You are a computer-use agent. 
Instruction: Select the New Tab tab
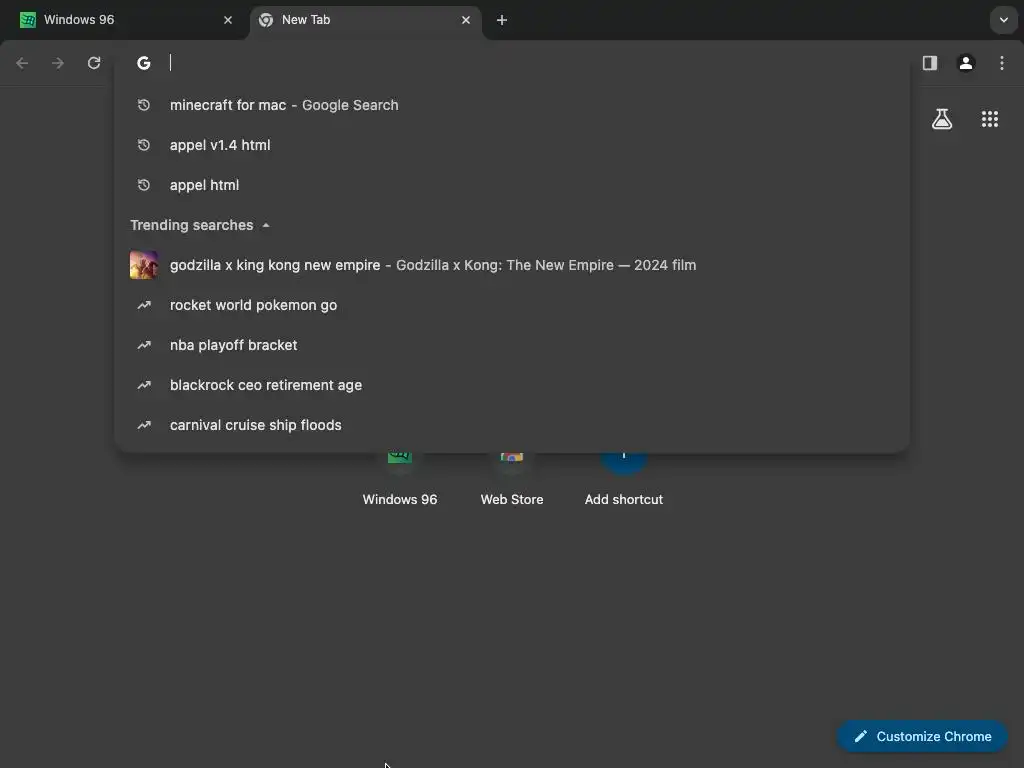[x=366, y=20]
